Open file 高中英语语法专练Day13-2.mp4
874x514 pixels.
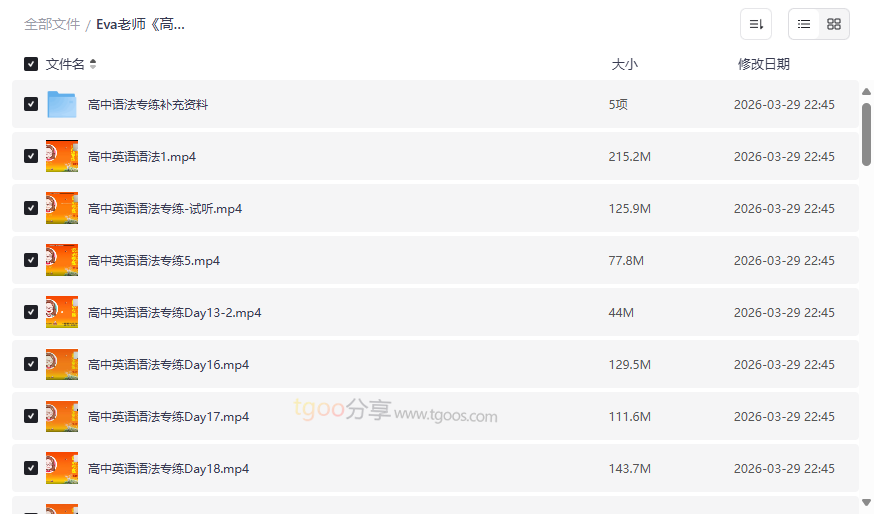[x=175, y=312]
